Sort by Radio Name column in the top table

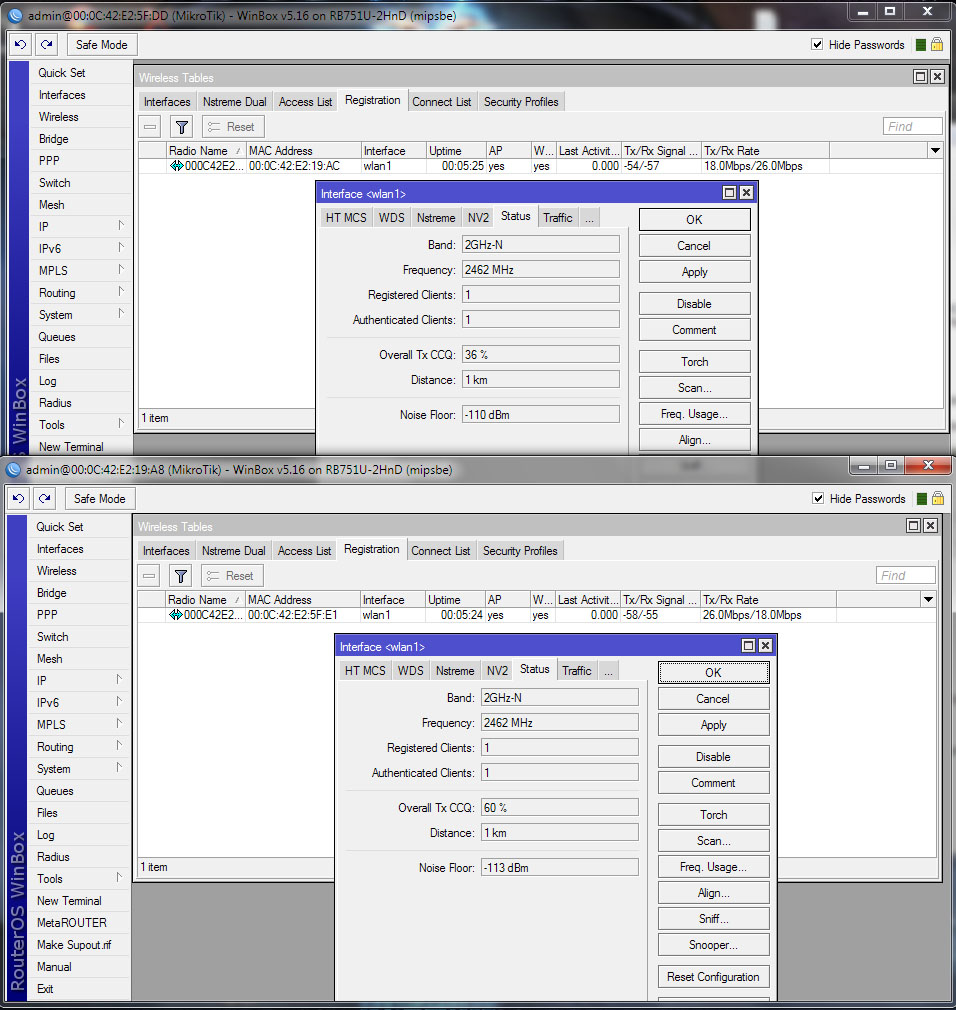pyautogui.click(x=206, y=150)
